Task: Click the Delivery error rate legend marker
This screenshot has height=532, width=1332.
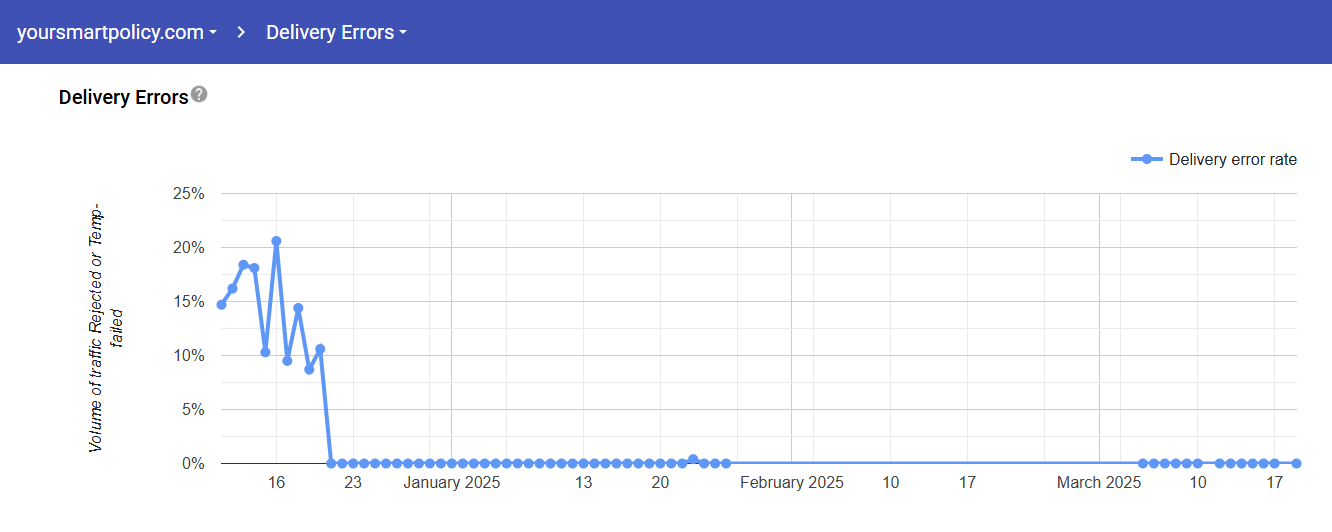Action: [x=1147, y=159]
